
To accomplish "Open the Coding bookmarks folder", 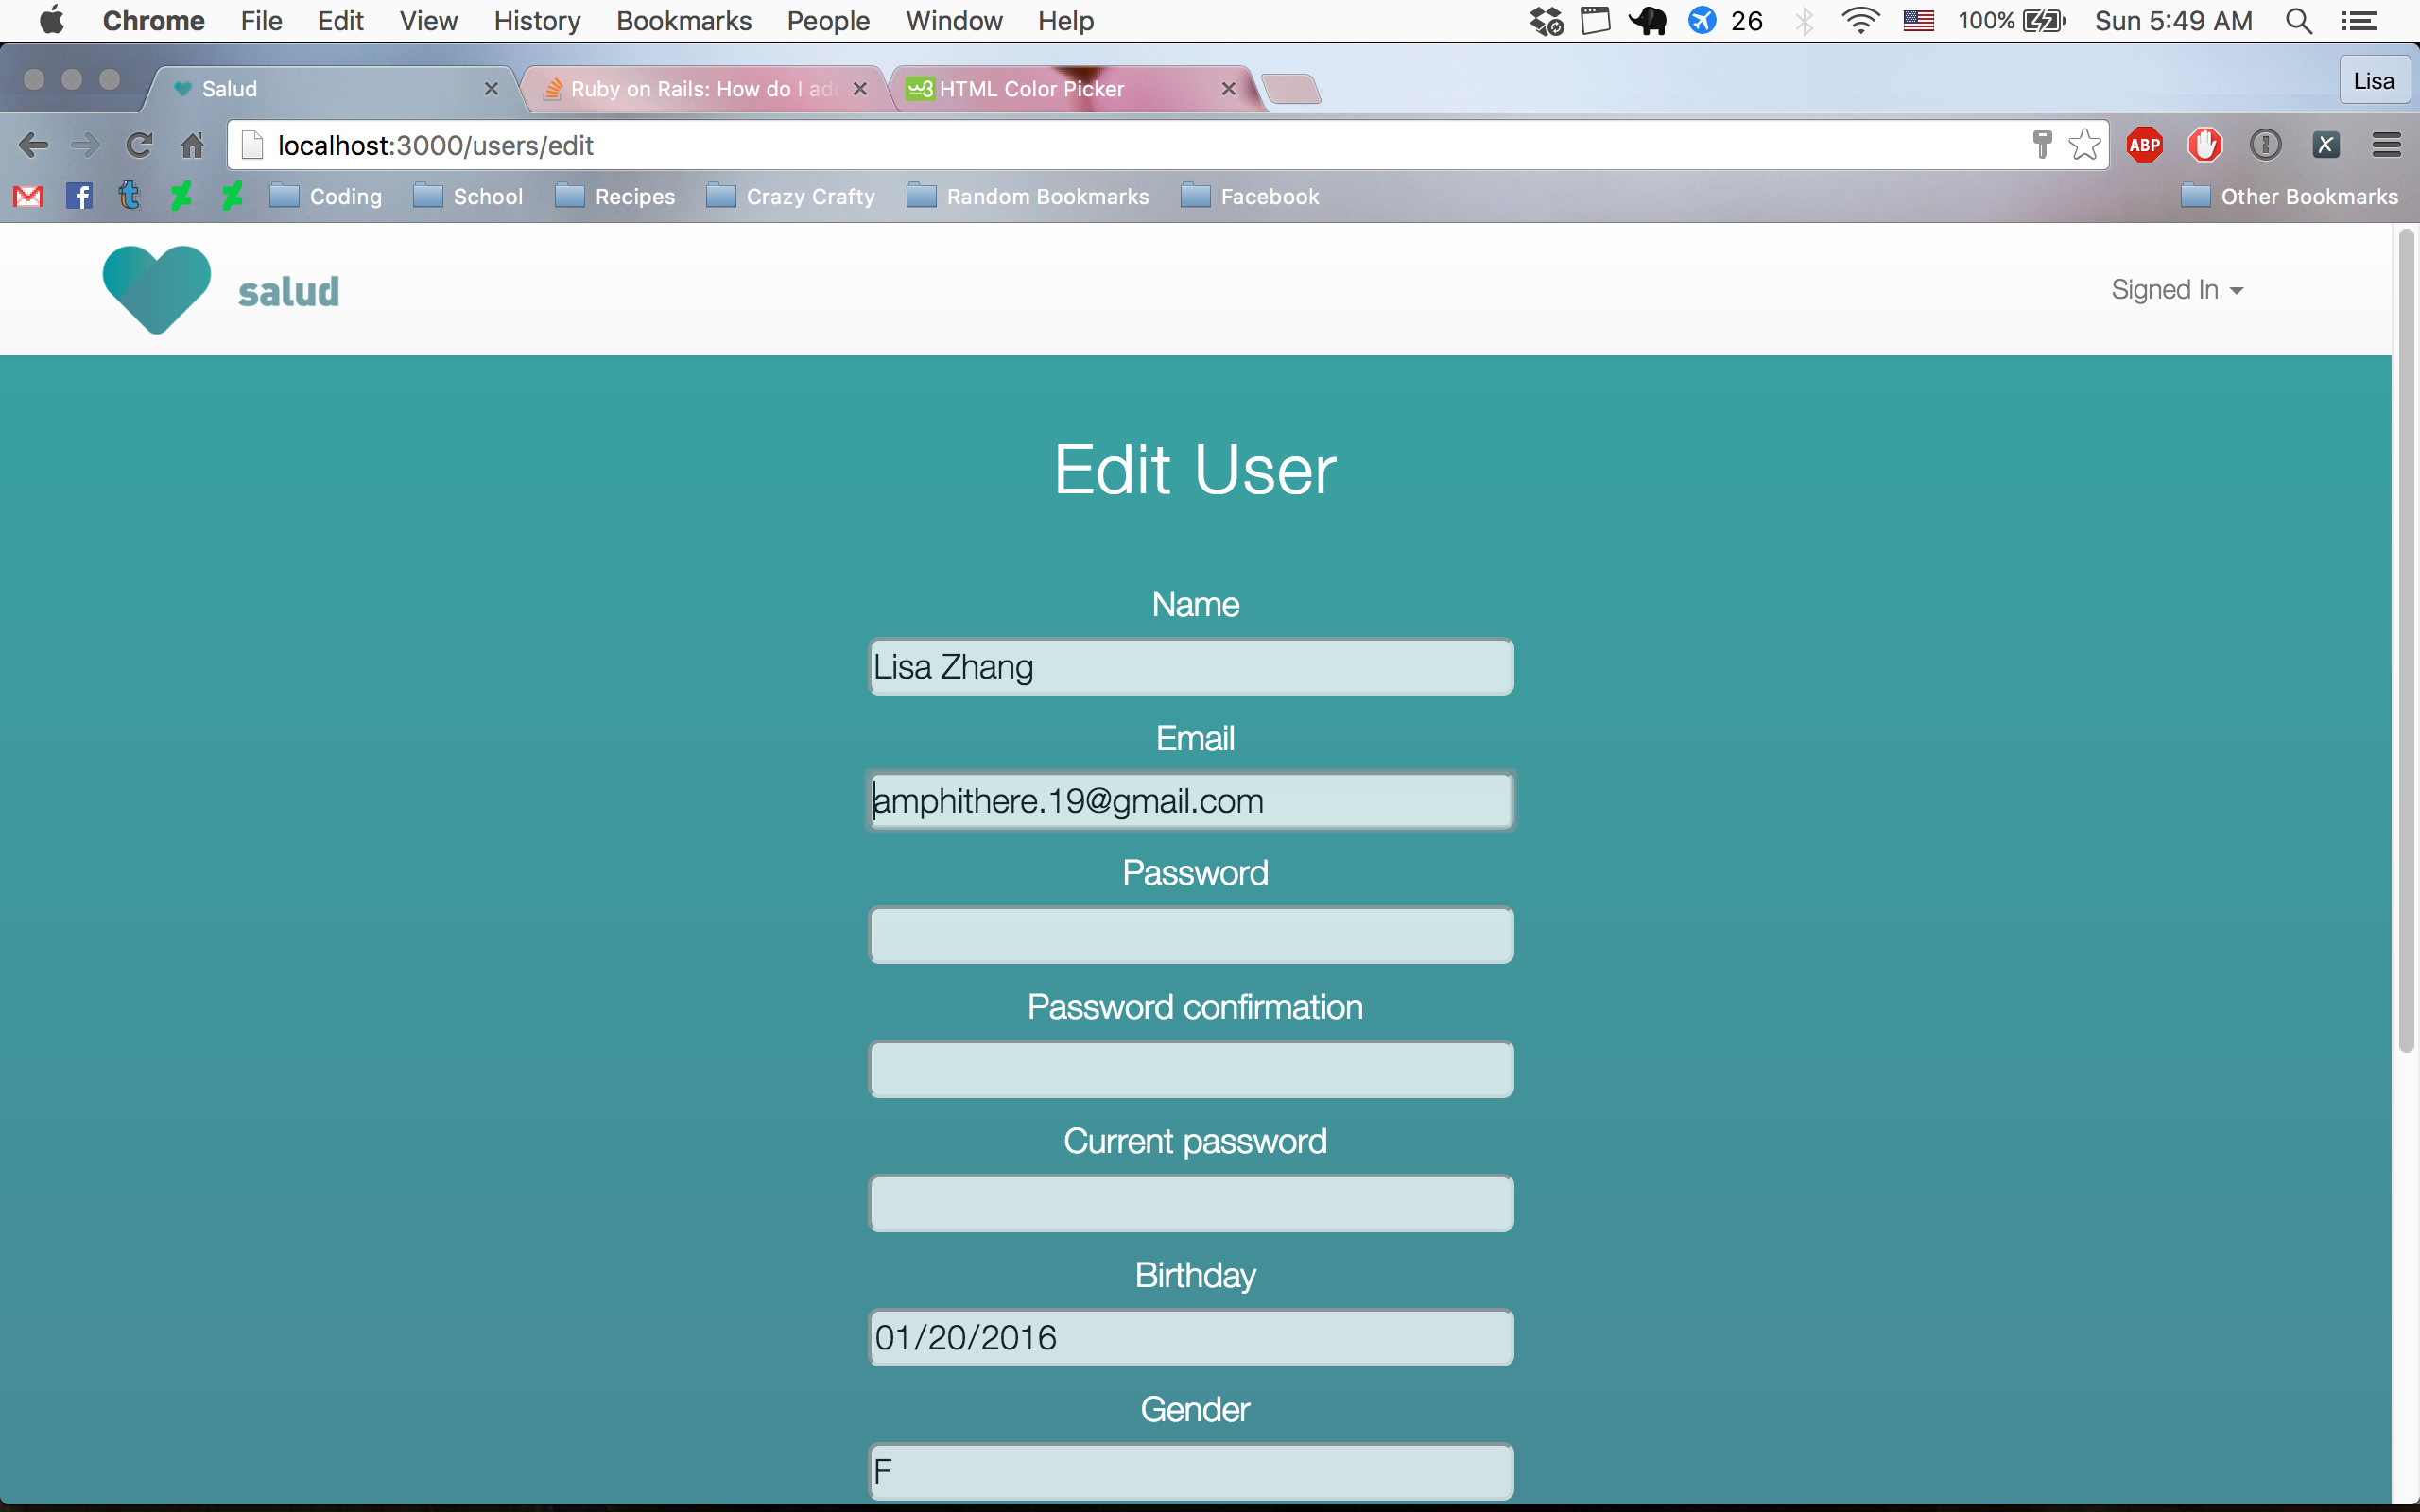I will (327, 196).
